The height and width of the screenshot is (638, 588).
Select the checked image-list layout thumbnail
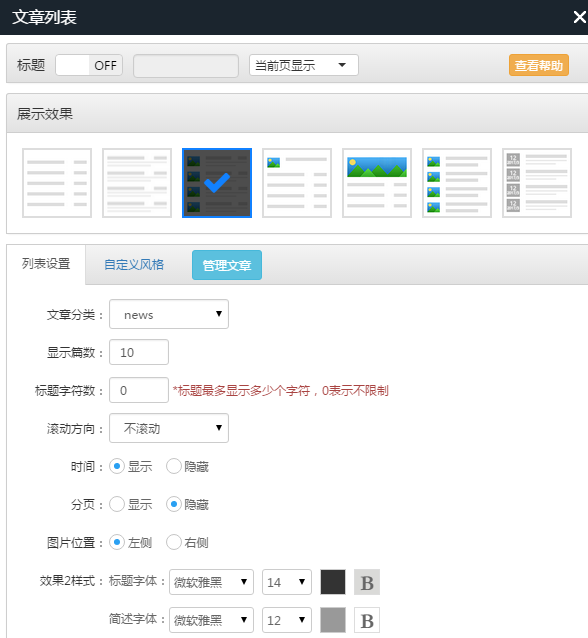[217, 183]
